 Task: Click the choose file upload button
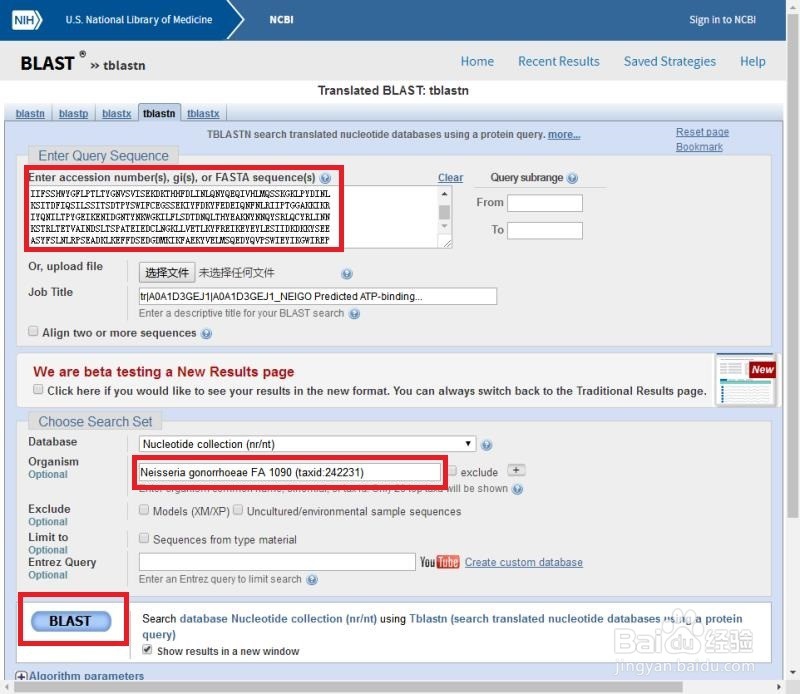(x=167, y=272)
